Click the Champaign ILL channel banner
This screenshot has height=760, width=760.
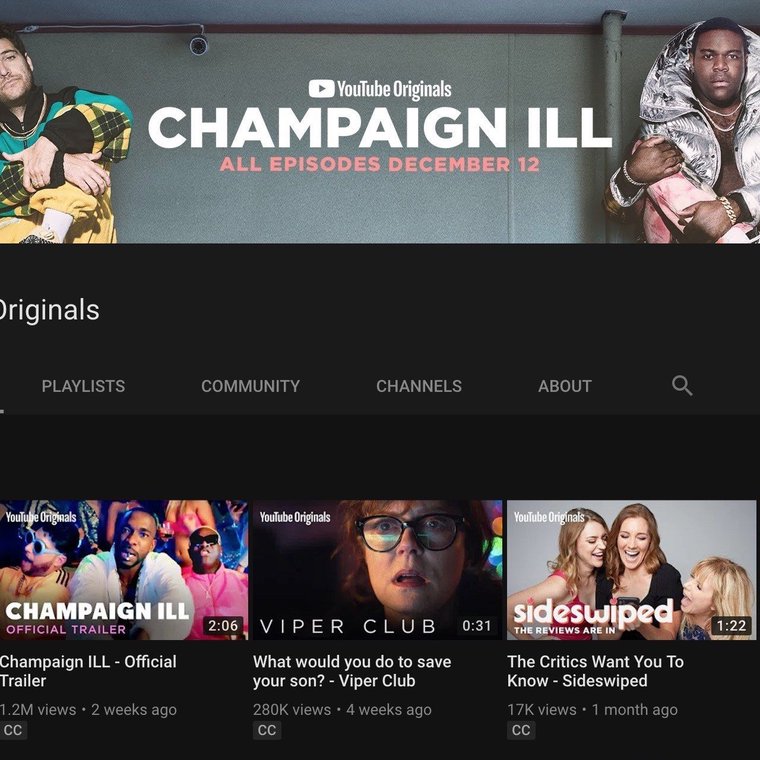[380, 122]
